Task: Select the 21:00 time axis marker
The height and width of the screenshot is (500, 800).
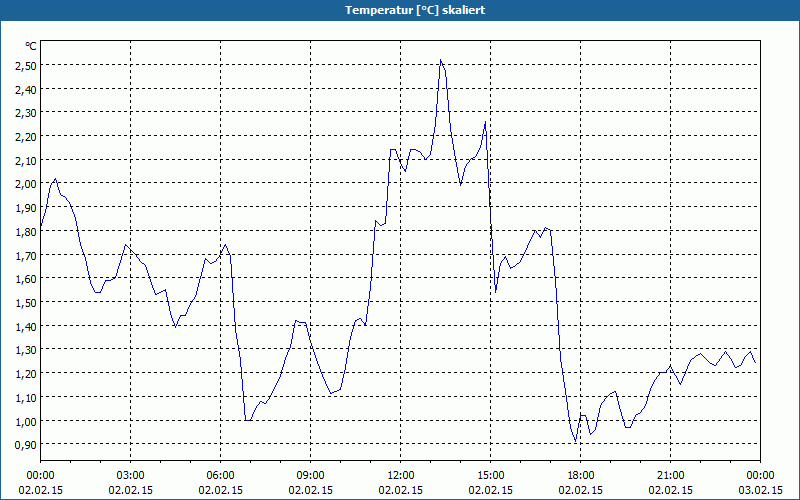Action: (x=670, y=476)
